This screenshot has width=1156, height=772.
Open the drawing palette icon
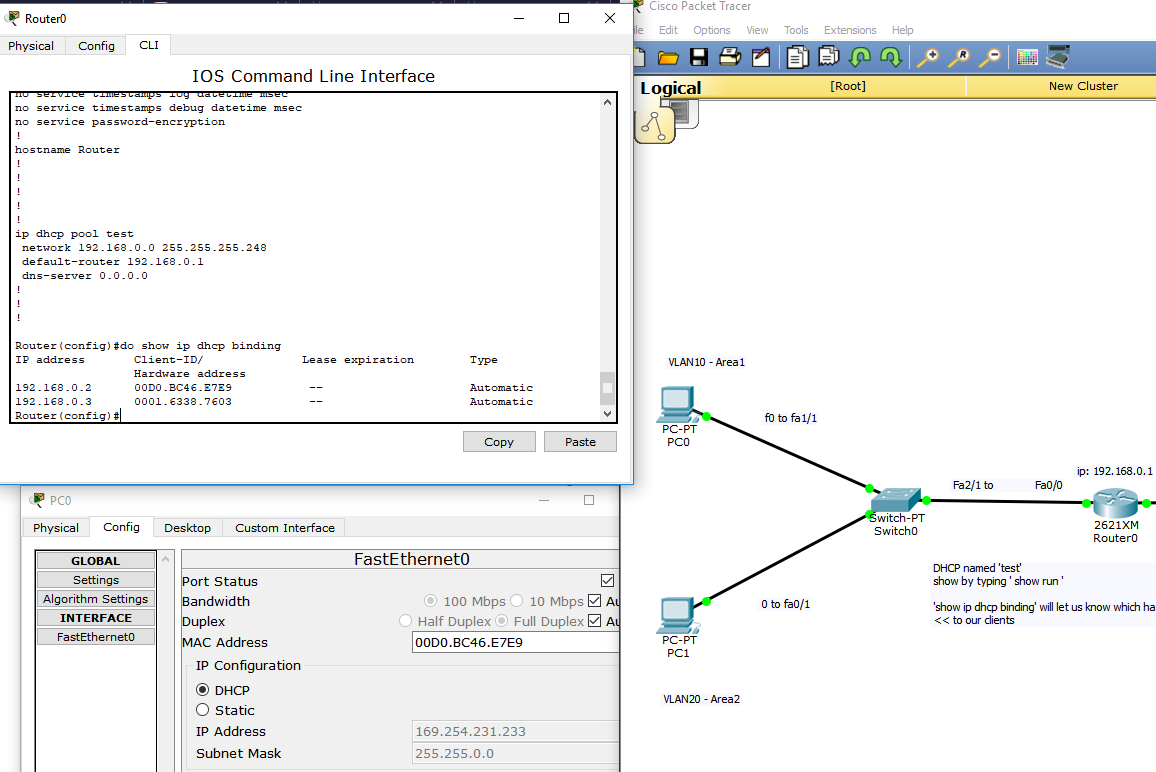tap(1027, 57)
